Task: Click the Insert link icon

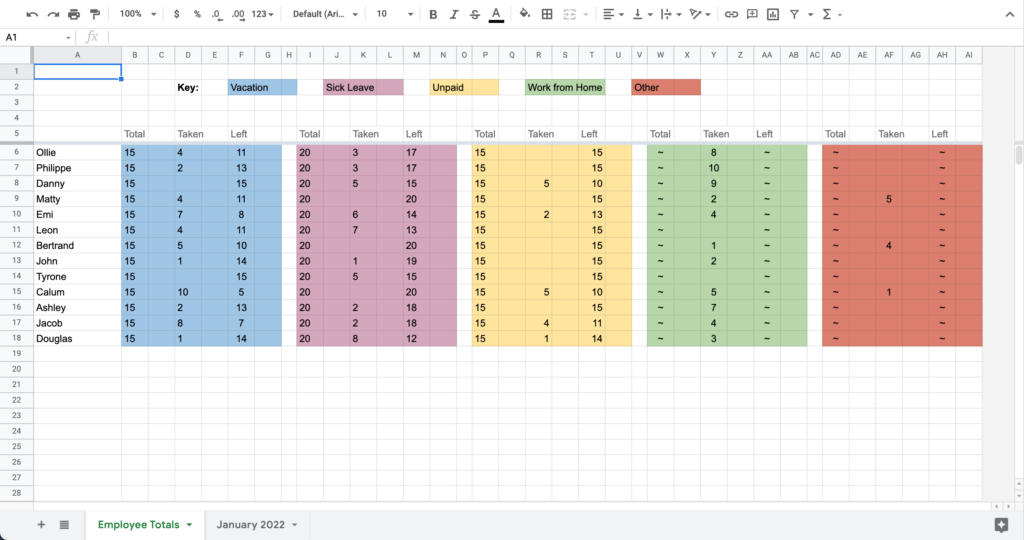Action: [731, 15]
